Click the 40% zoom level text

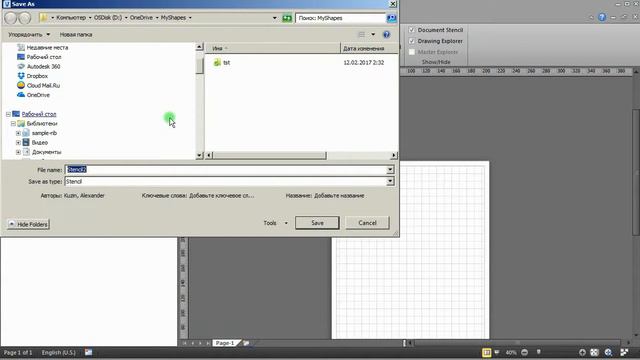tap(511, 352)
